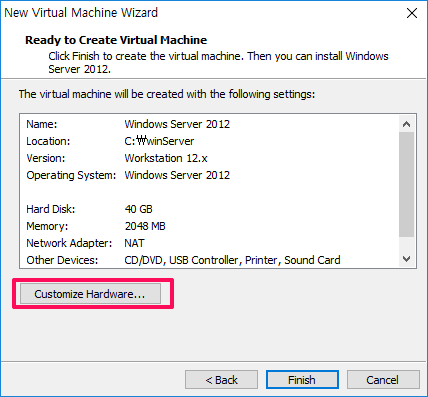Select the Network Adapter value 'NAT'
428x397 pixels.
pos(134,243)
